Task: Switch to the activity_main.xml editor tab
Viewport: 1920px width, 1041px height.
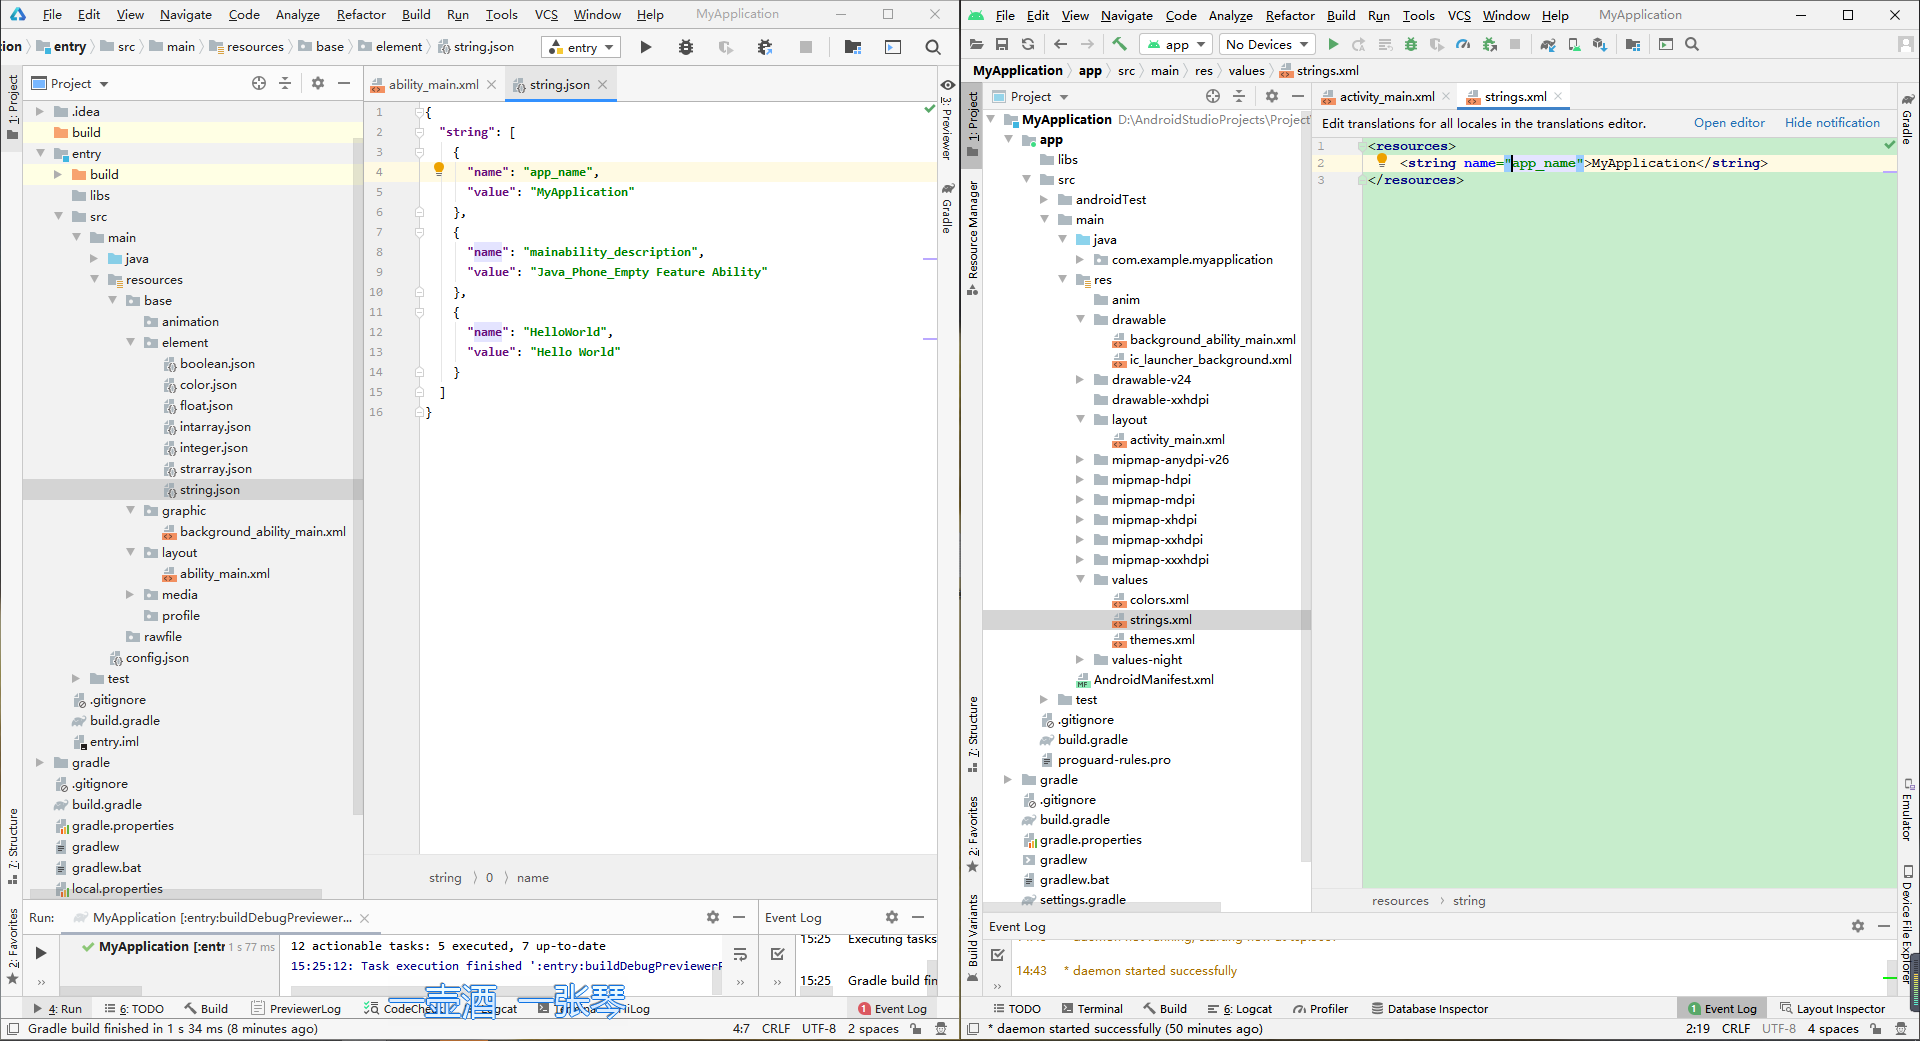Action: tap(1386, 96)
